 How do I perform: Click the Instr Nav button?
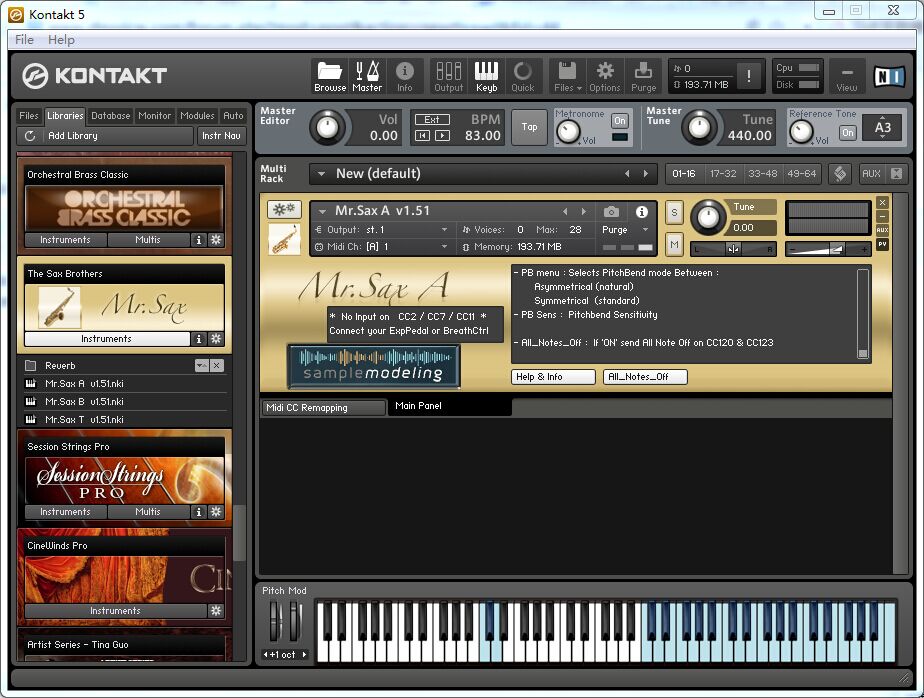tap(221, 136)
